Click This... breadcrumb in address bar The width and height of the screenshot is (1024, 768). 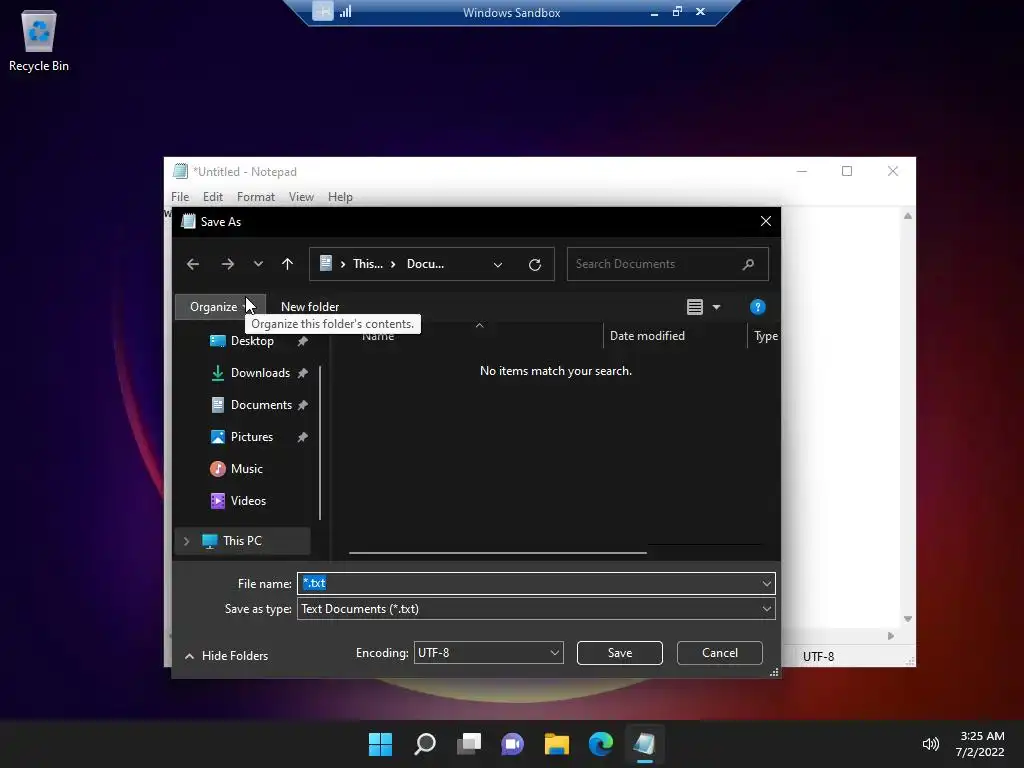pos(368,264)
